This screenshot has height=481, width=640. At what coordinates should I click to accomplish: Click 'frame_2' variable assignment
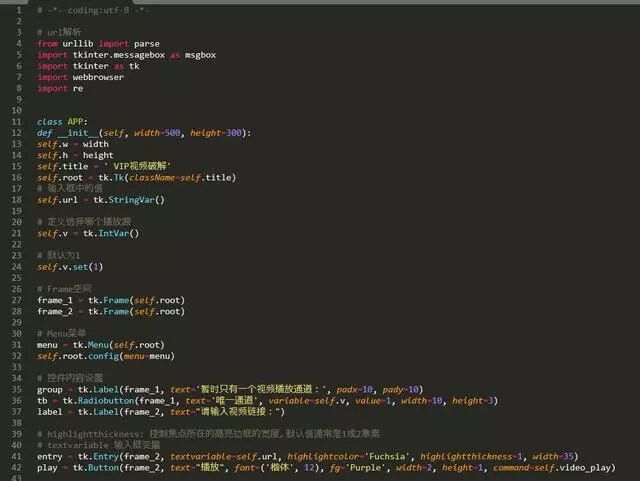55,311
